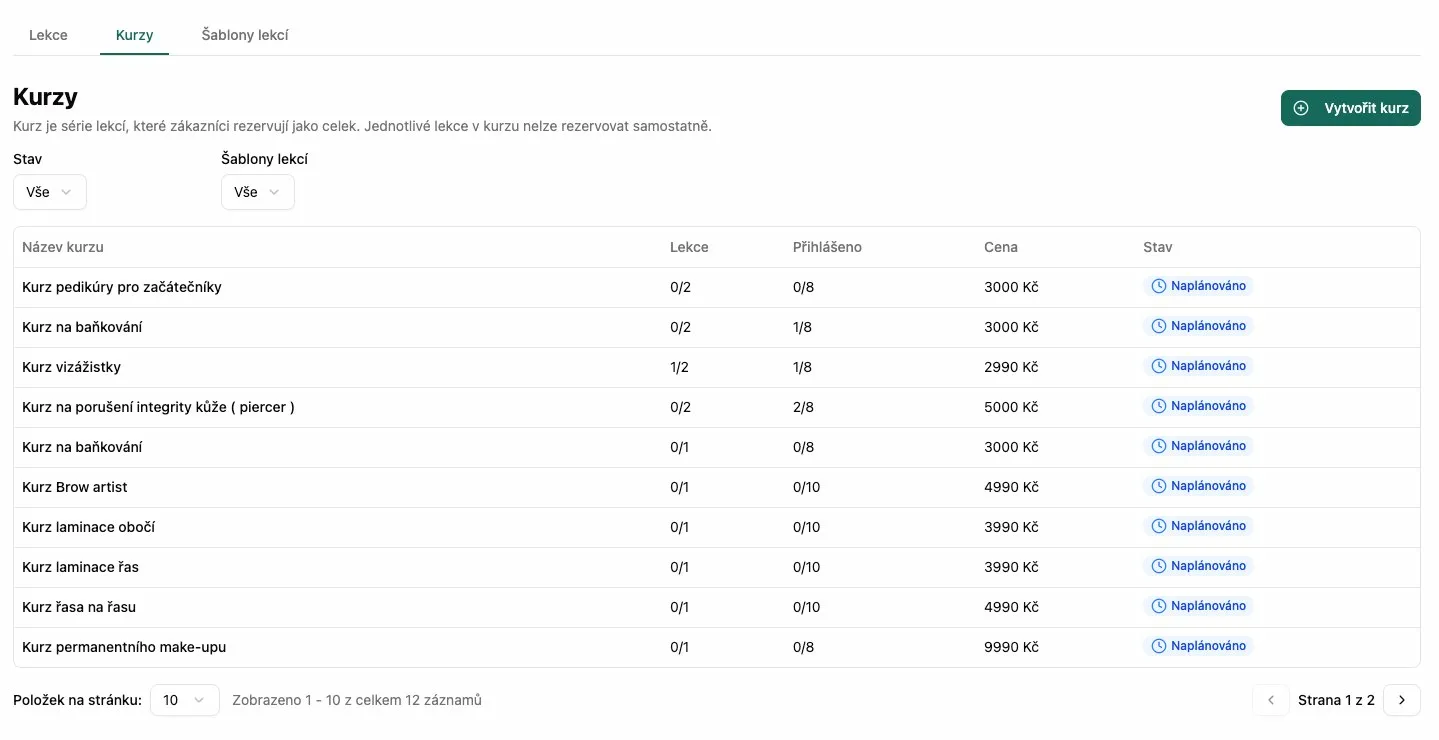Image resolution: width=1439 pixels, height=740 pixels.
Task: Click the Název kurzu column header
Action: coord(63,247)
